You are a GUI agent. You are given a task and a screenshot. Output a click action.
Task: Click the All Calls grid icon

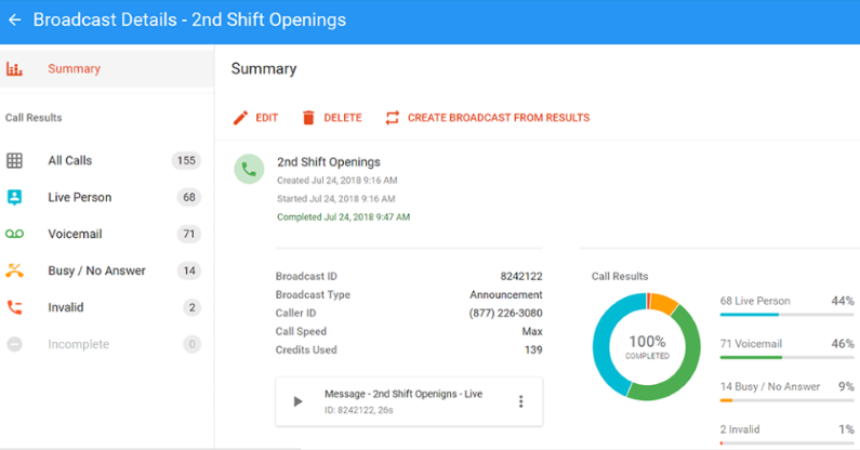tap(14, 161)
